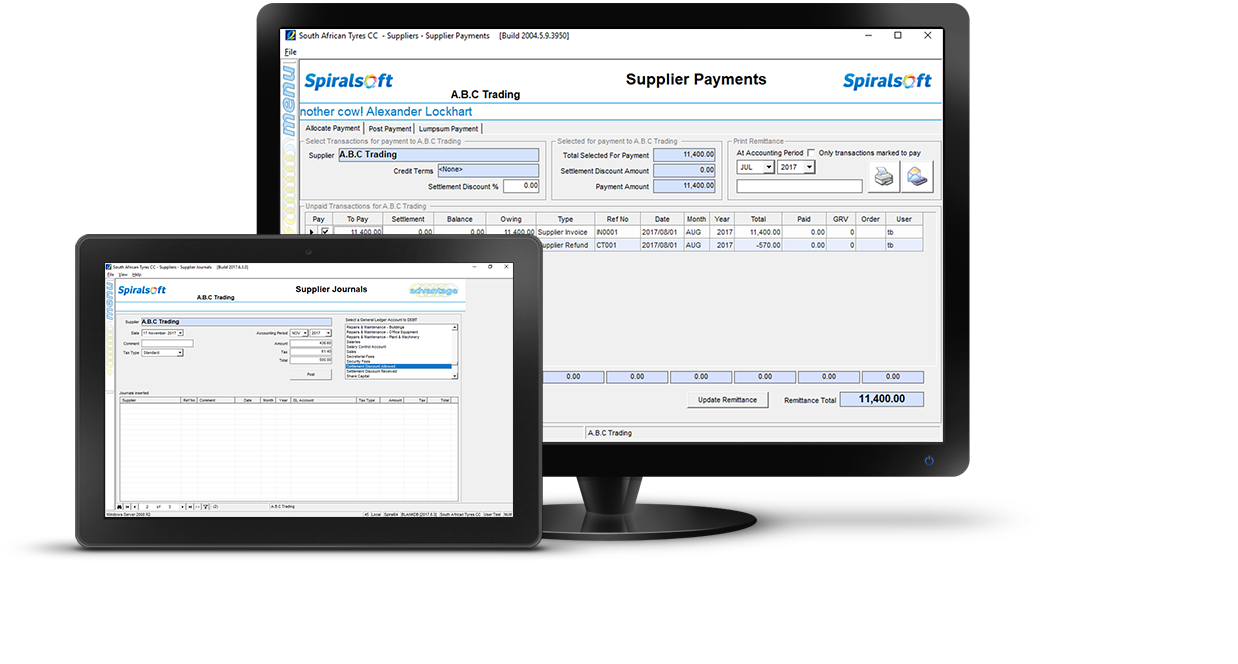Click the Remittance Total value 11,400.00
Screen dimensions: 1238x664
click(881, 399)
